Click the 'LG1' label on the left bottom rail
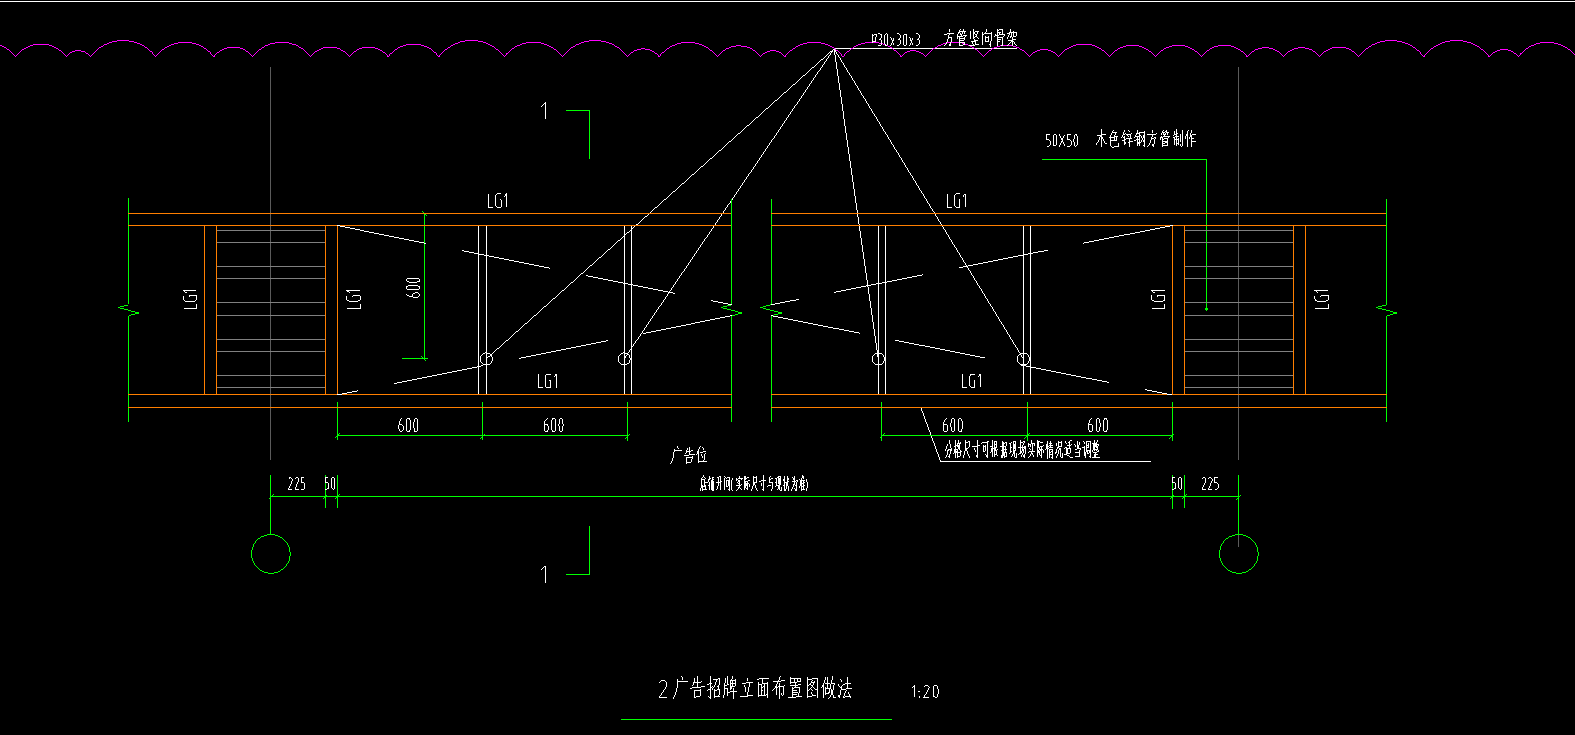Image resolution: width=1575 pixels, height=735 pixels. (x=548, y=381)
